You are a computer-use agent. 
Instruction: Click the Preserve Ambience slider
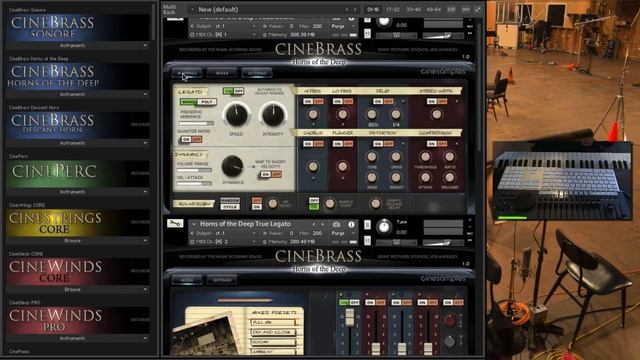pos(196,123)
